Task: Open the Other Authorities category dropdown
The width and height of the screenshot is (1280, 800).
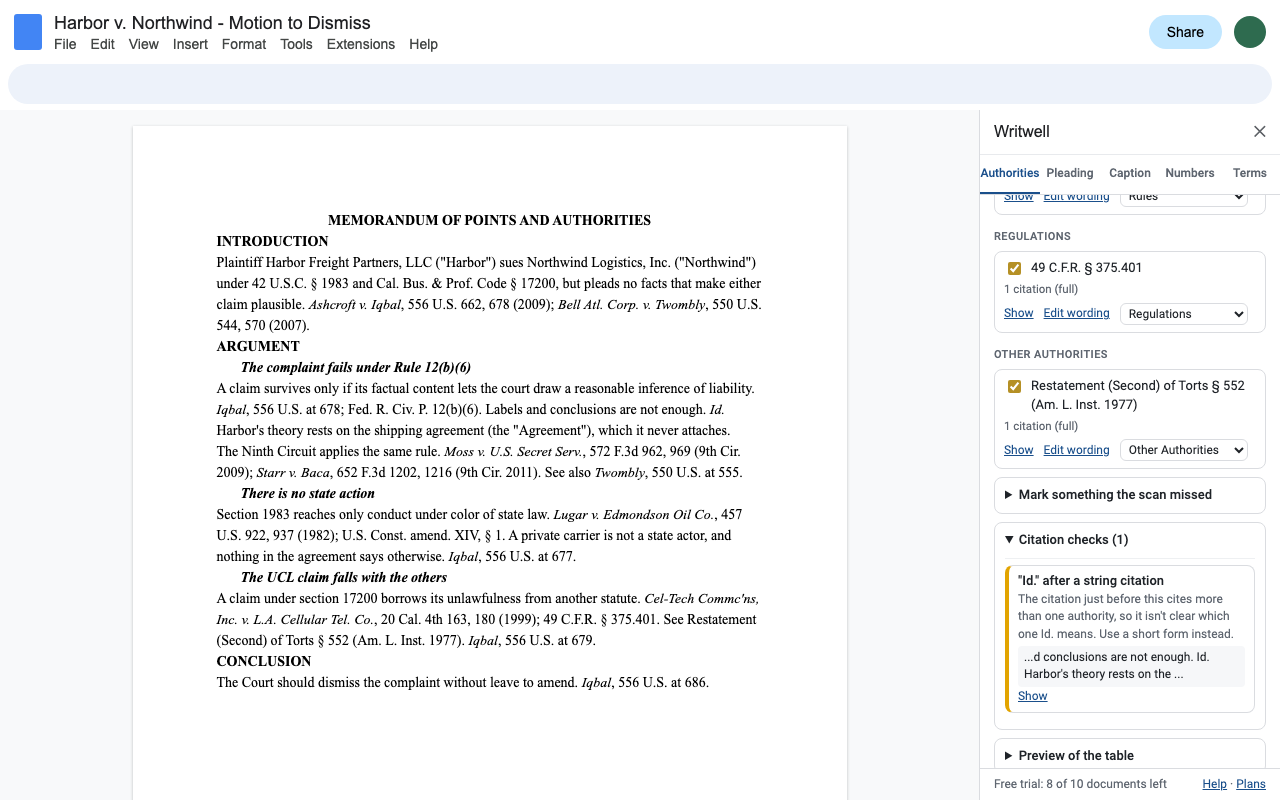Action: tap(1184, 450)
